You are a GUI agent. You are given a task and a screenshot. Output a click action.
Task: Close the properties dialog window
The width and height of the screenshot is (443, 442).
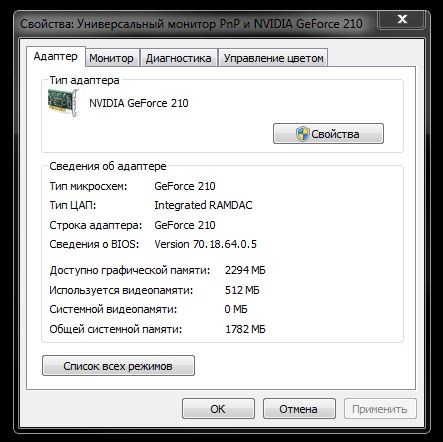tap(402, 19)
